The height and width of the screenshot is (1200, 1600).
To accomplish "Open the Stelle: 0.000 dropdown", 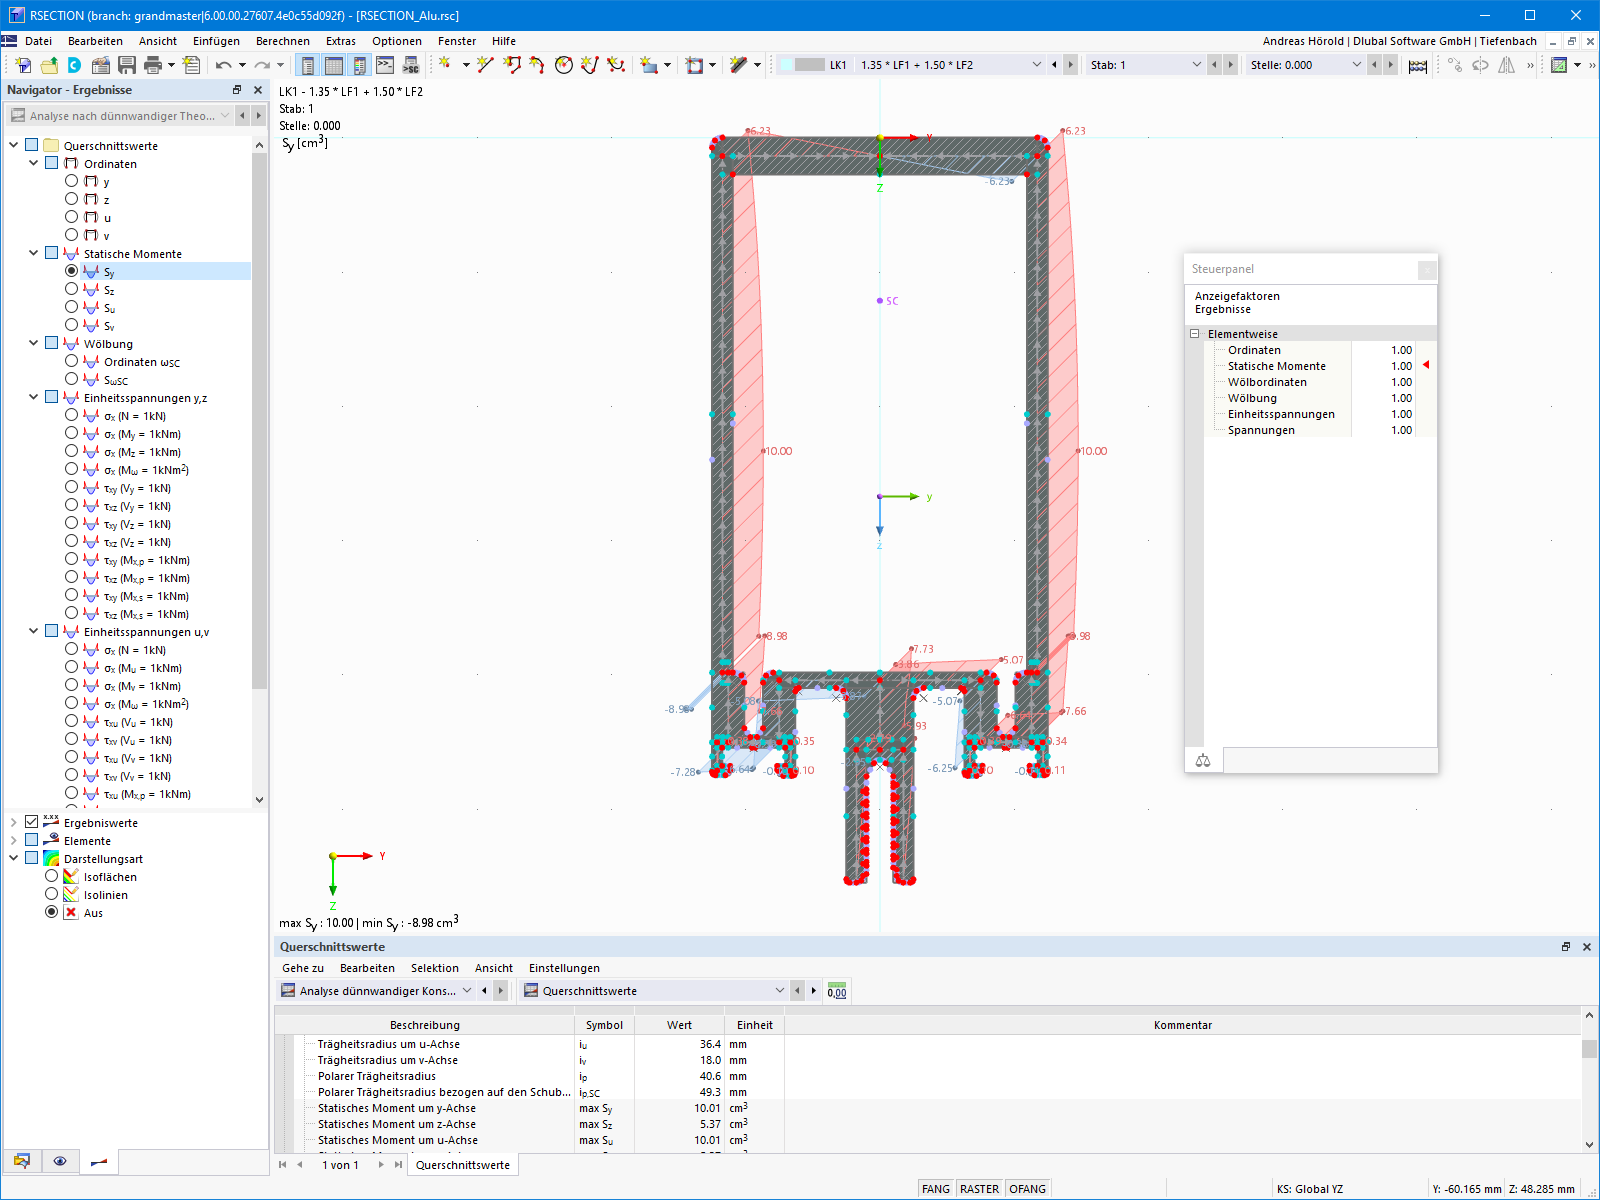I will pyautogui.click(x=1356, y=65).
